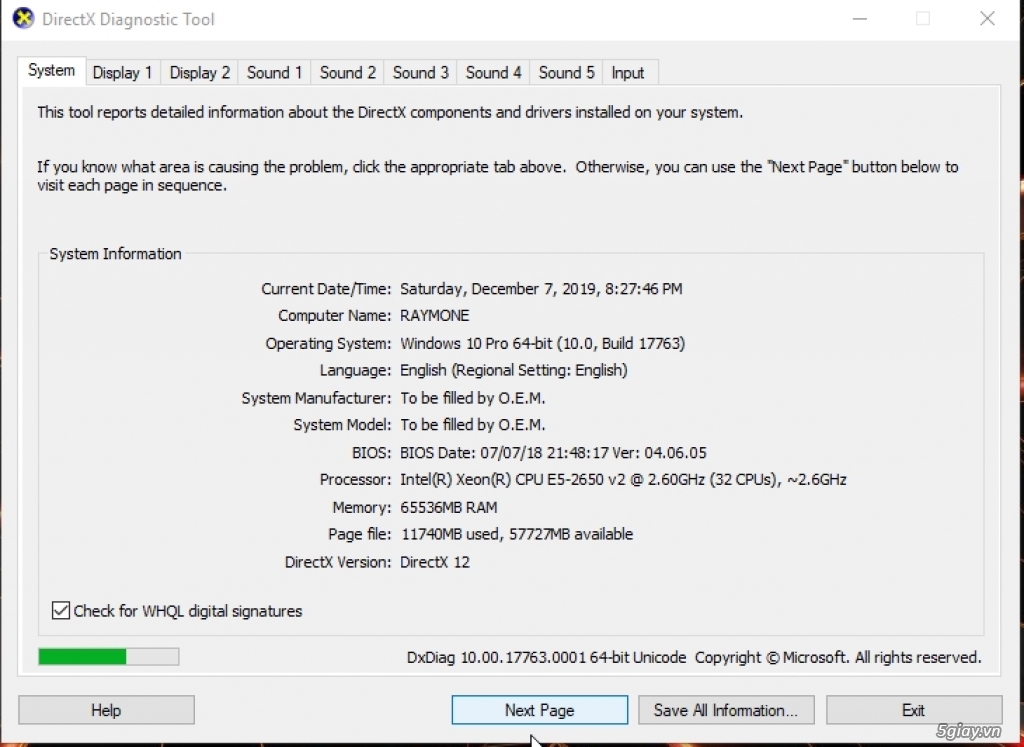Image resolution: width=1024 pixels, height=747 pixels.
Task: View the Sound 5 tab
Action: coord(566,72)
